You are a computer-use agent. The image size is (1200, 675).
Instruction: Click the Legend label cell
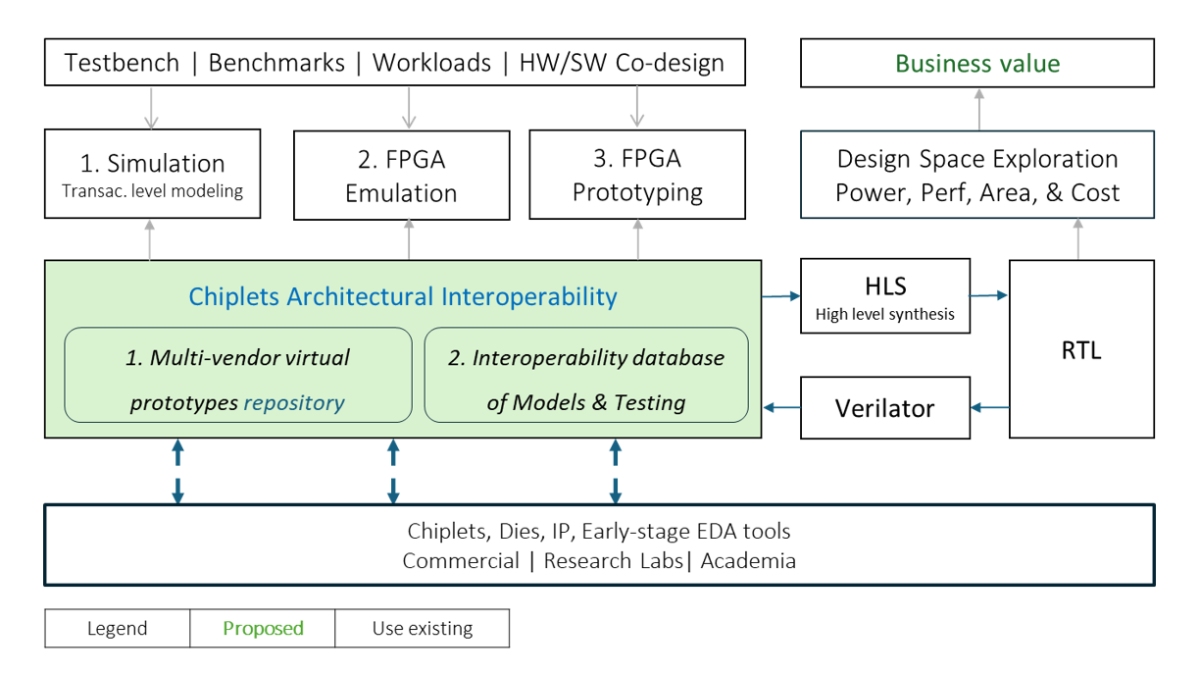pos(117,629)
